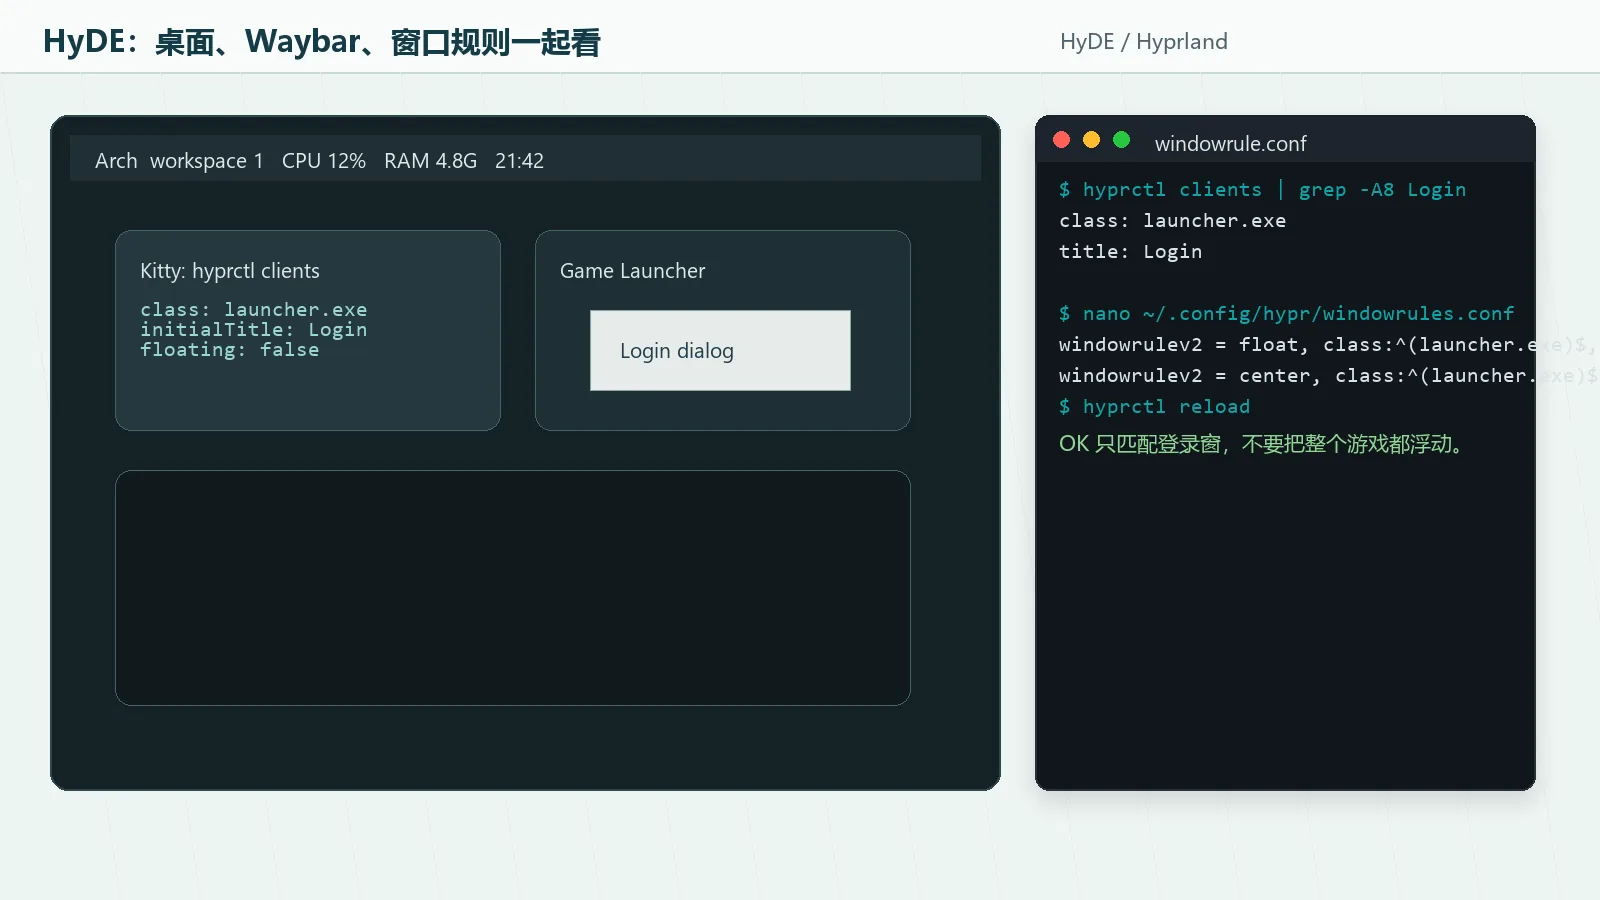Click the CPU 12% Waybar module
The width and height of the screenshot is (1600, 900).
(324, 161)
